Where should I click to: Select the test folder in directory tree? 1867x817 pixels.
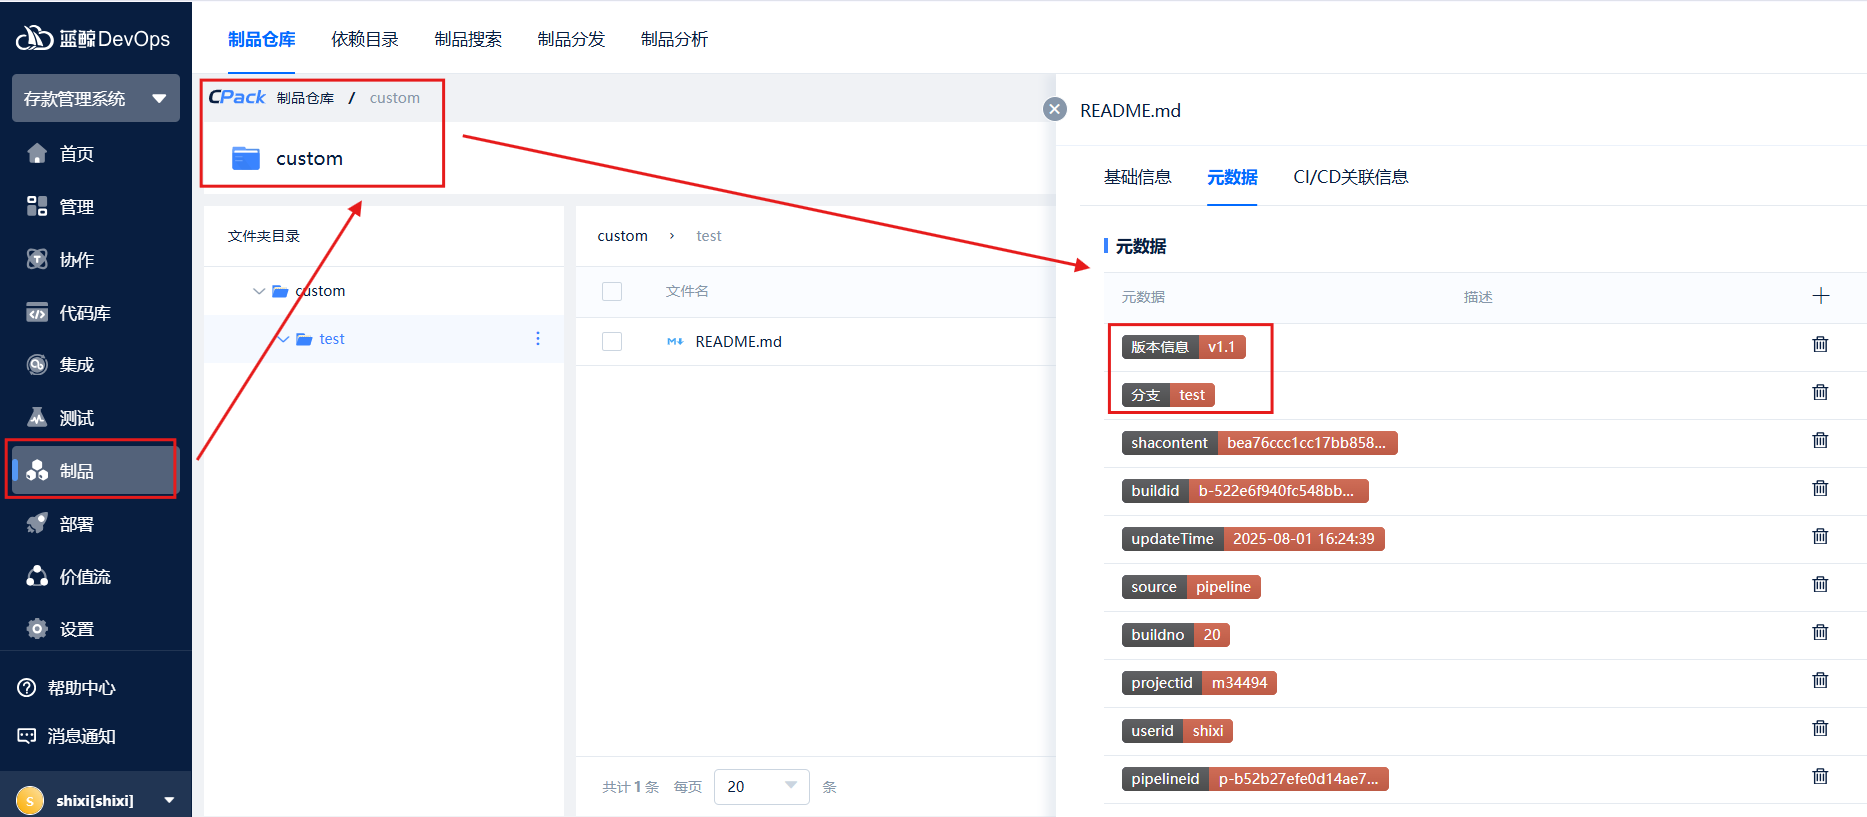[332, 339]
